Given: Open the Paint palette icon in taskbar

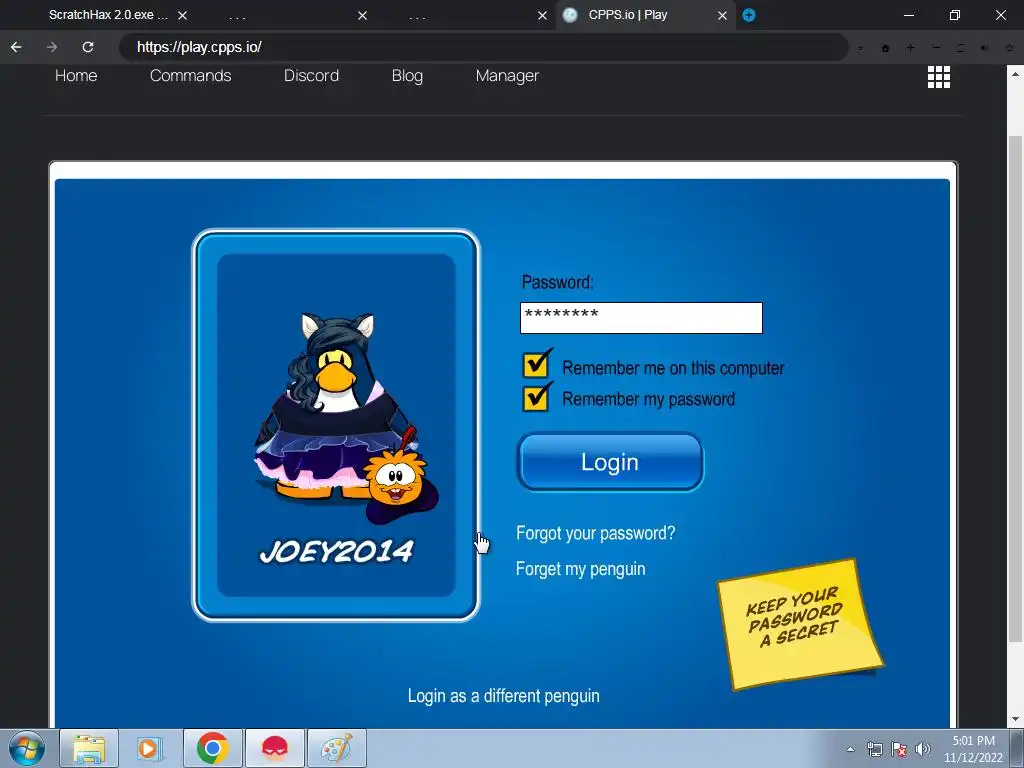Looking at the screenshot, I should click(337, 748).
